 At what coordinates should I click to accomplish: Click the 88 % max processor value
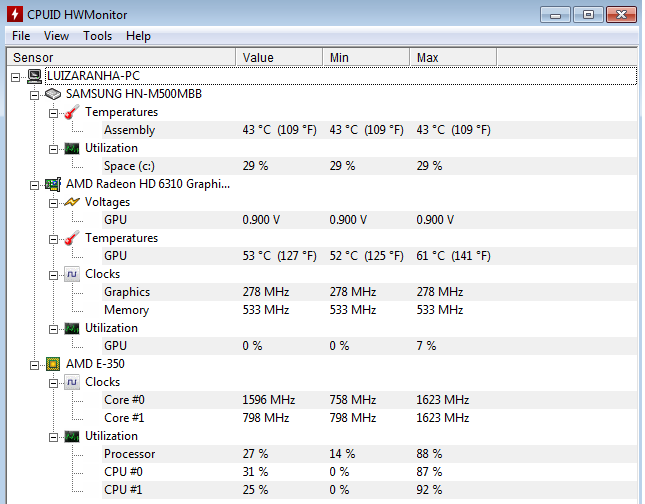pos(429,454)
